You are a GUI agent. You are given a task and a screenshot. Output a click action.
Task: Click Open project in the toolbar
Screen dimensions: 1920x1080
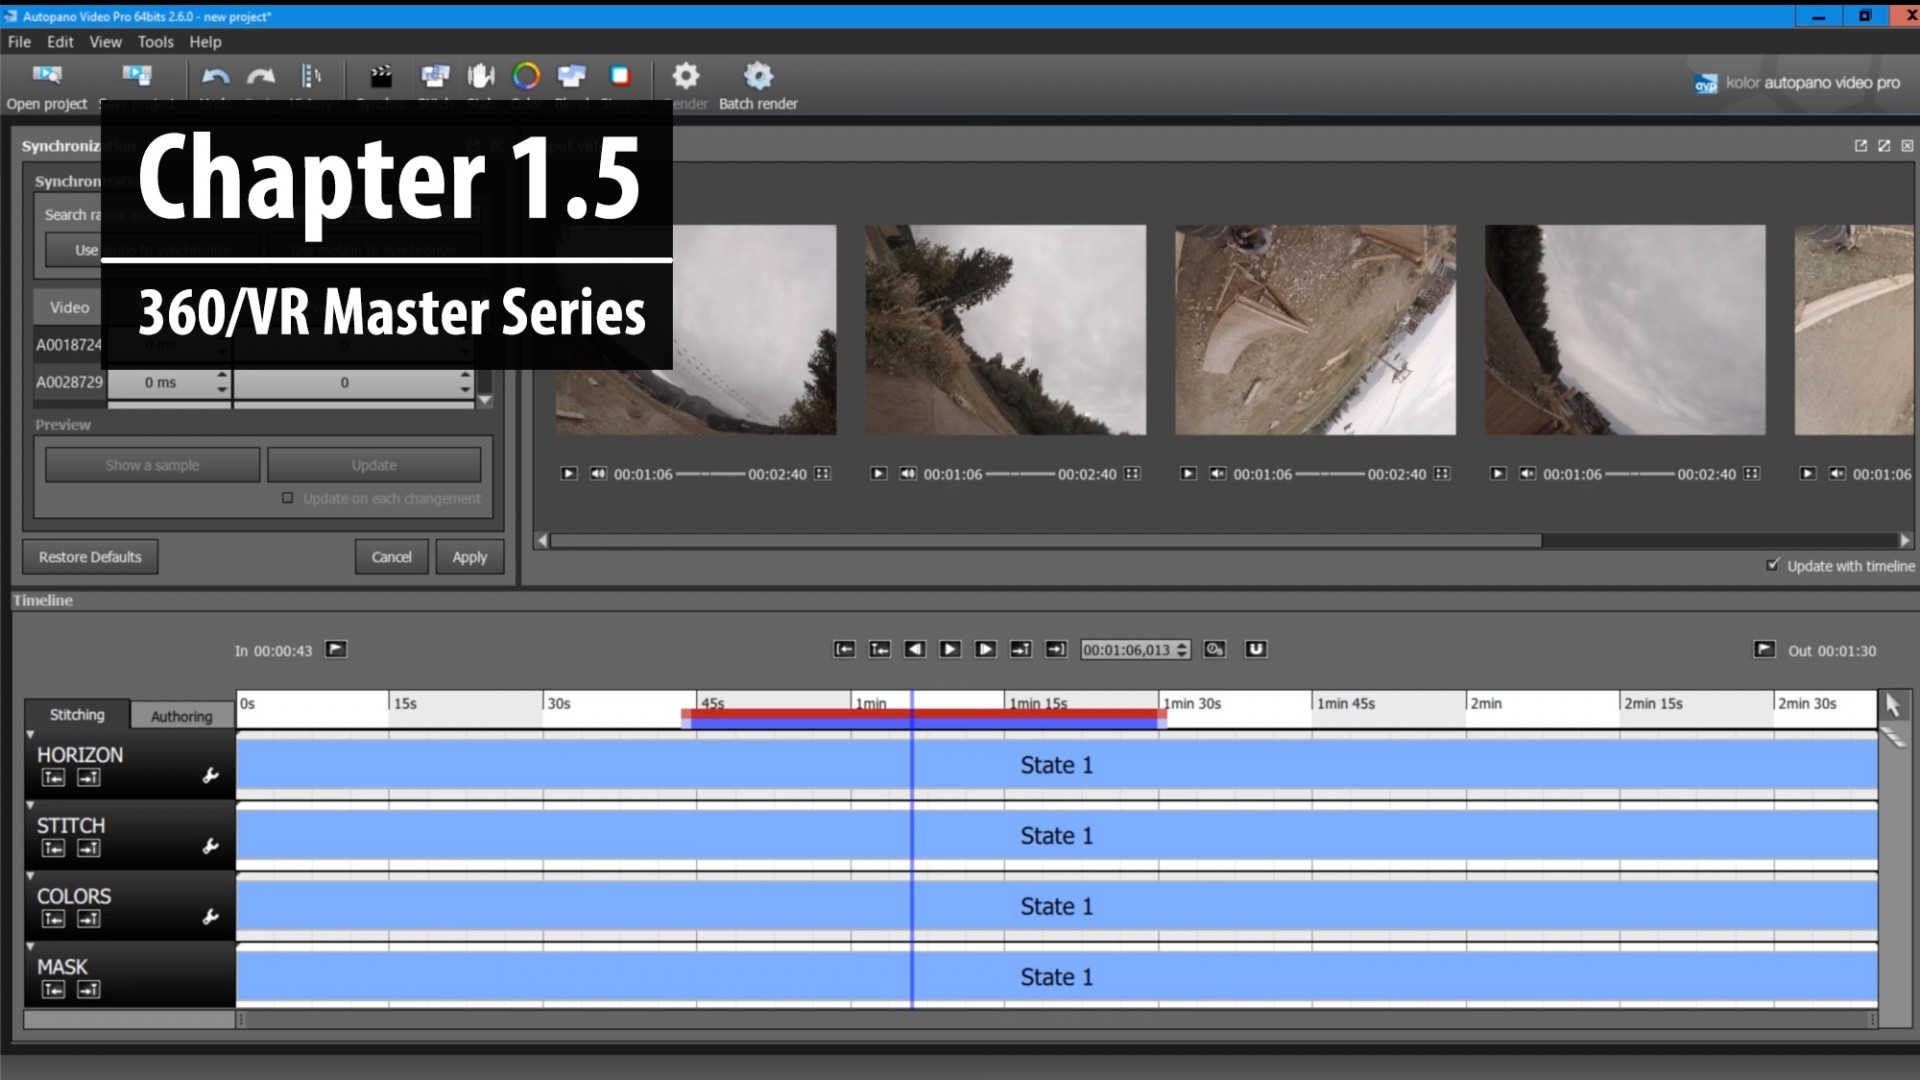pyautogui.click(x=46, y=83)
